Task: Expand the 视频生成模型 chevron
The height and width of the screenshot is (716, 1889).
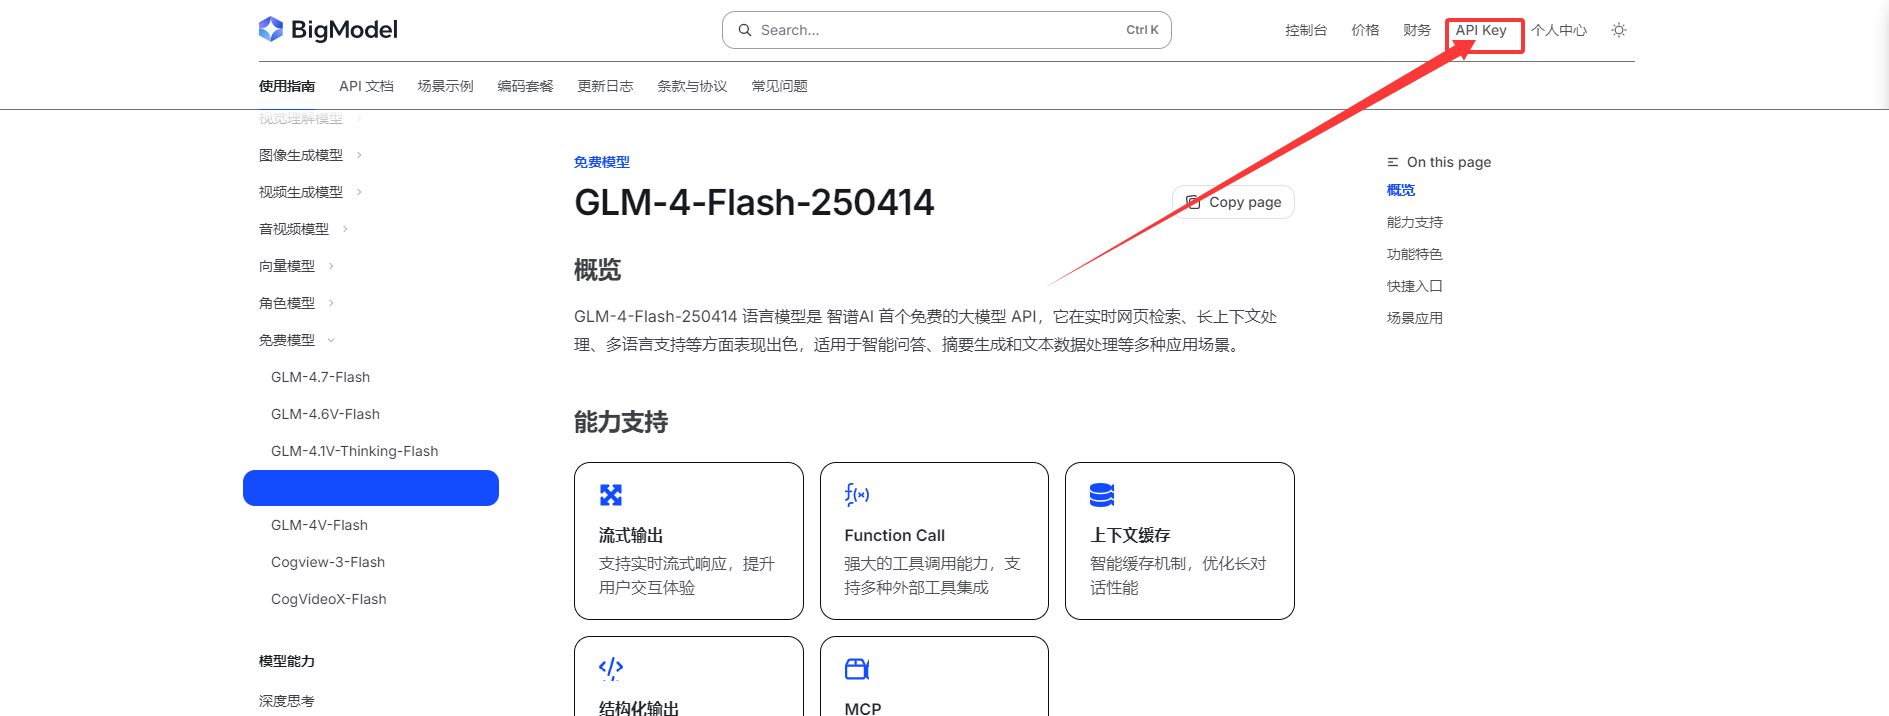Action: coord(360,192)
